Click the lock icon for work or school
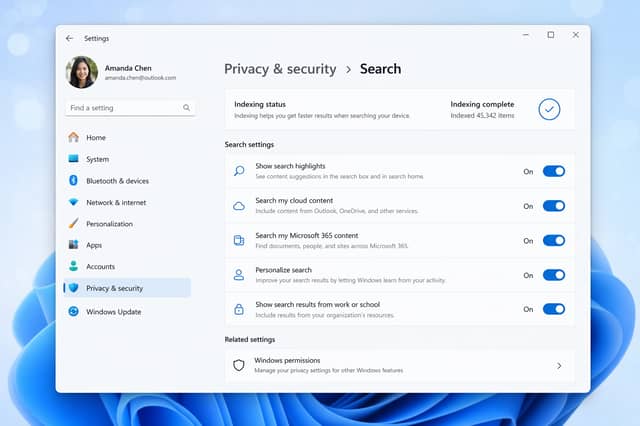640x426 pixels. tap(239, 309)
